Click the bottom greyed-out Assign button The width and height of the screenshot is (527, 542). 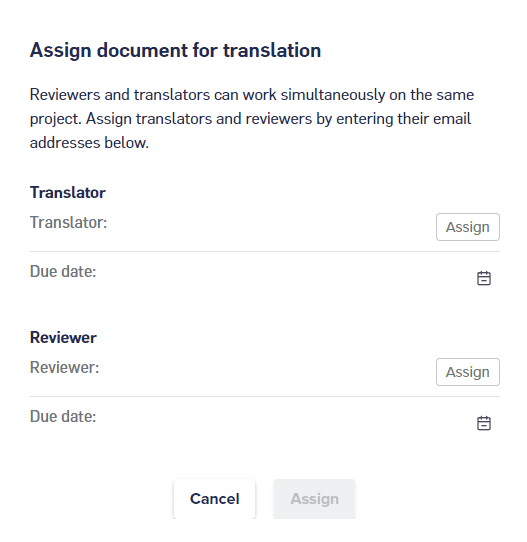(x=314, y=499)
